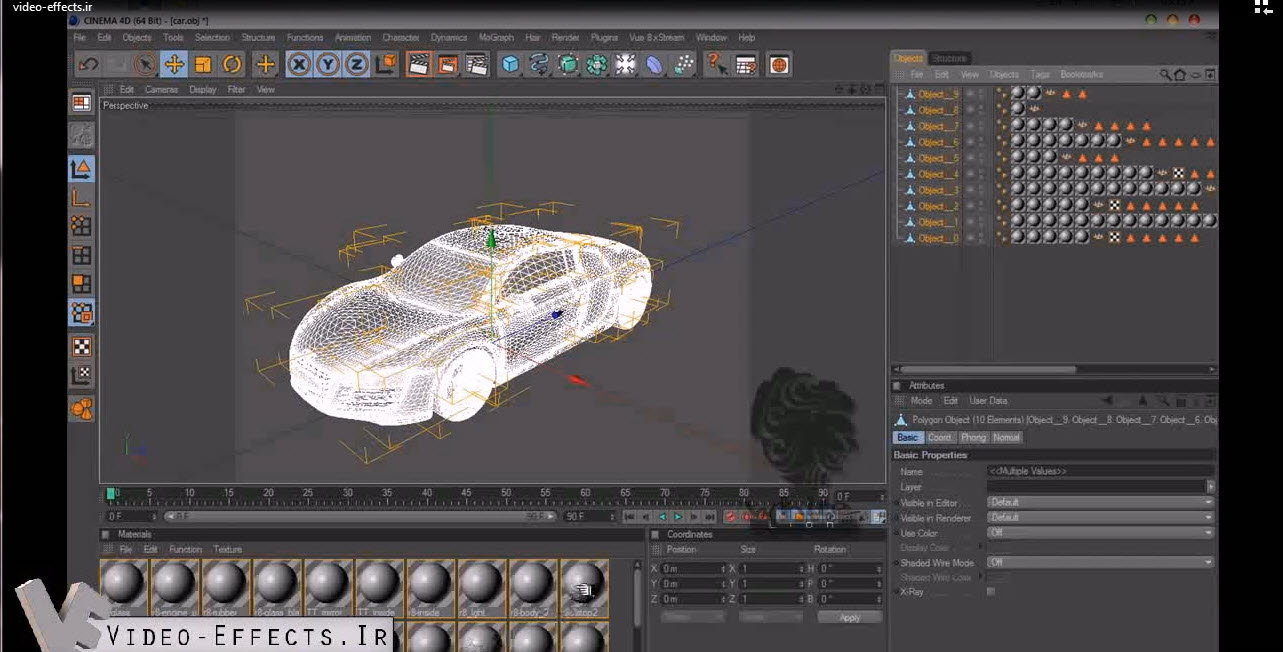Switch to the Structure tab
1283x652 pixels.
(949, 59)
